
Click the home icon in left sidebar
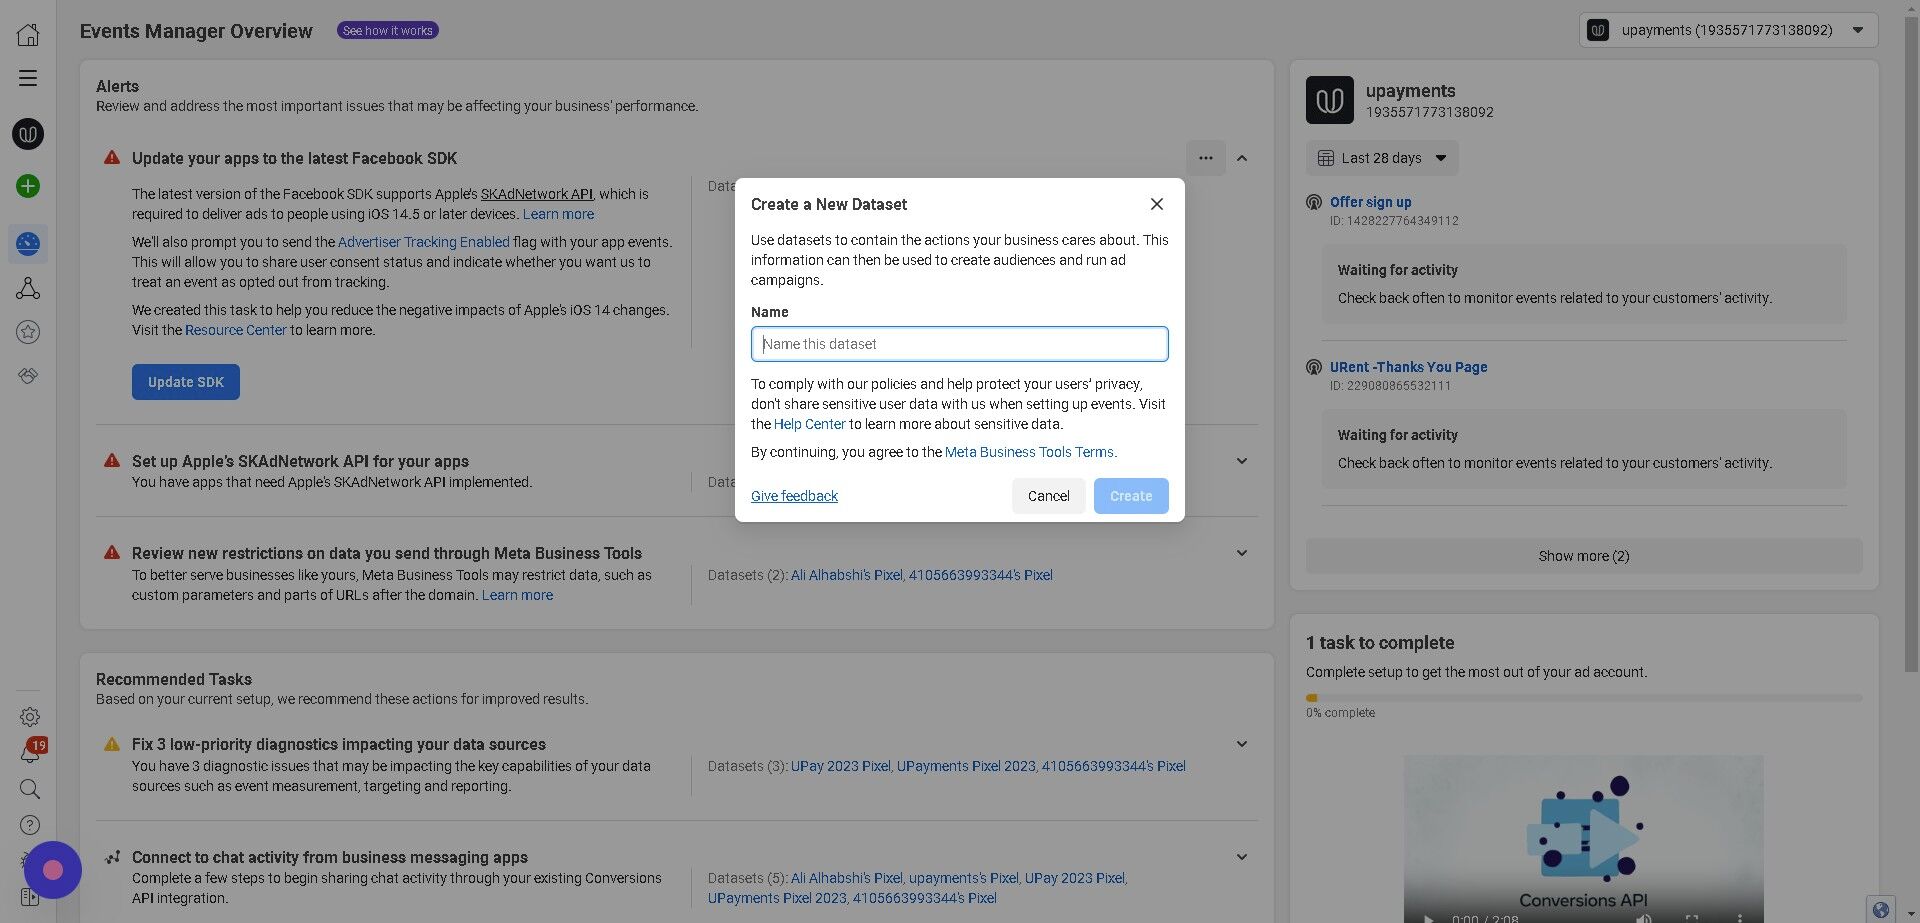[x=28, y=34]
